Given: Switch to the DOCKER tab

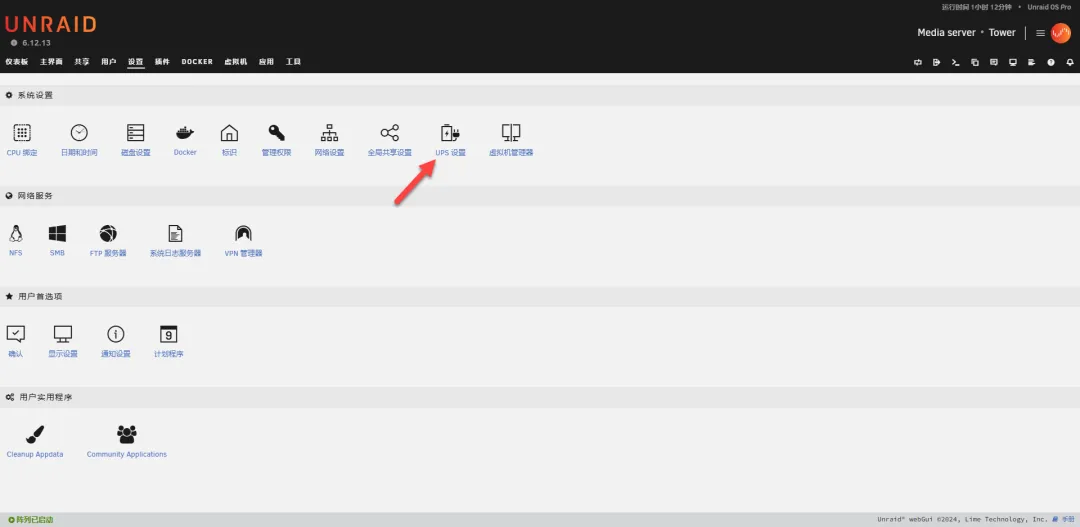Looking at the screenshot, I should (197, 62).
